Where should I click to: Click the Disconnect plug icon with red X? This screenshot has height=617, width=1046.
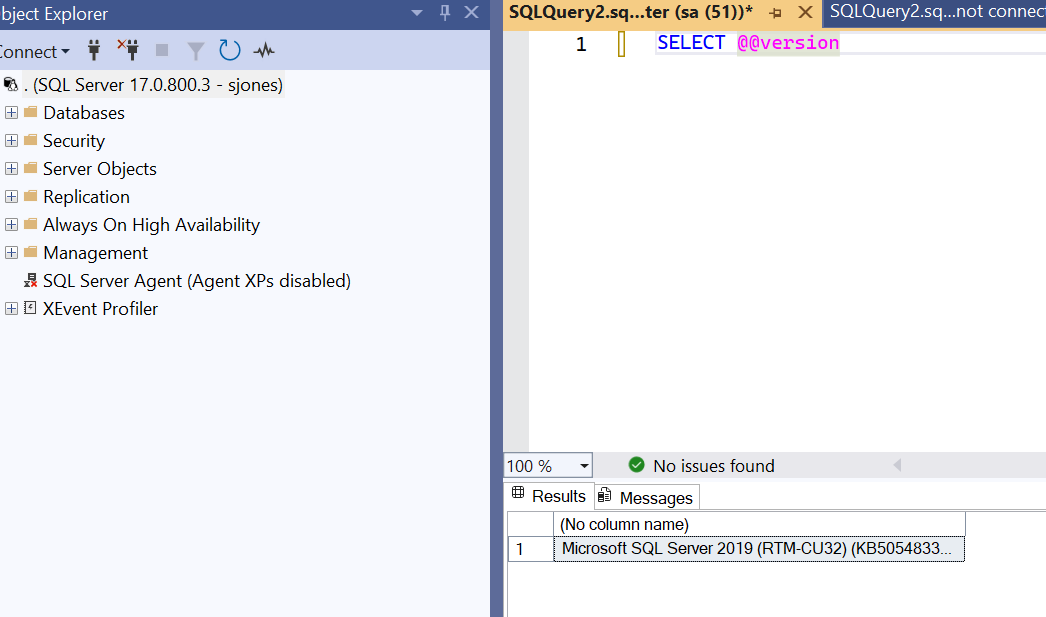[127, 50]
